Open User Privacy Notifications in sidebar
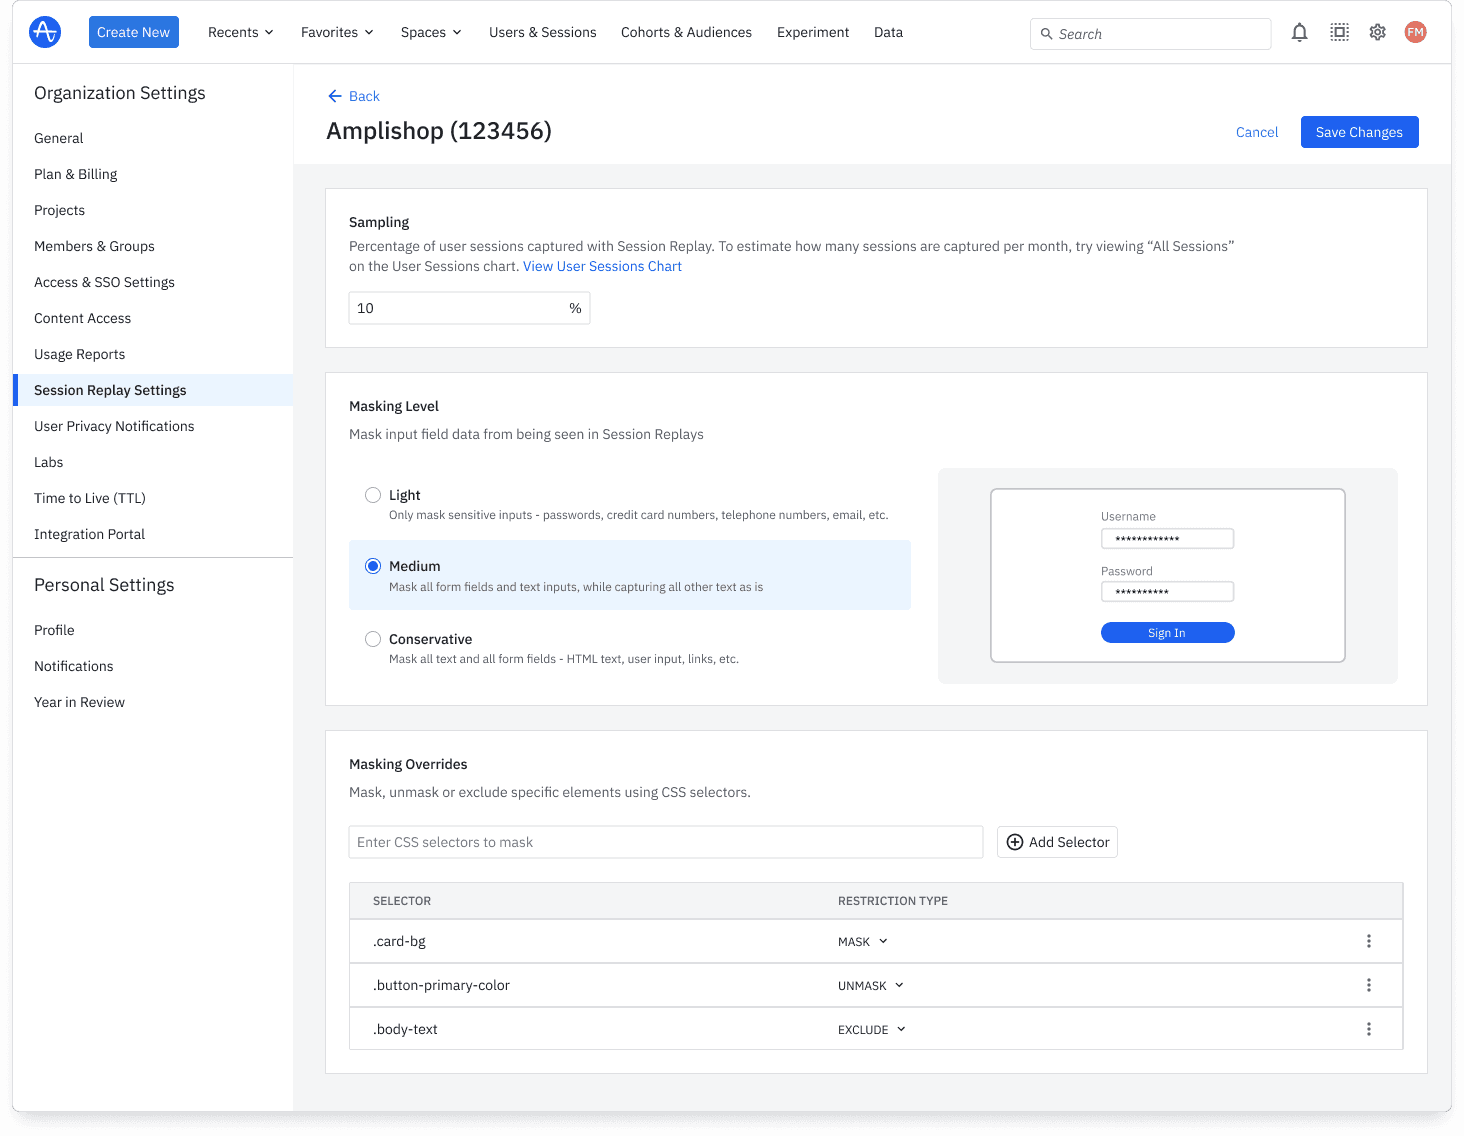Image resolution: width=1464 pixels, height=1136 pixels. pyautogui.click(x=114, y=426)
